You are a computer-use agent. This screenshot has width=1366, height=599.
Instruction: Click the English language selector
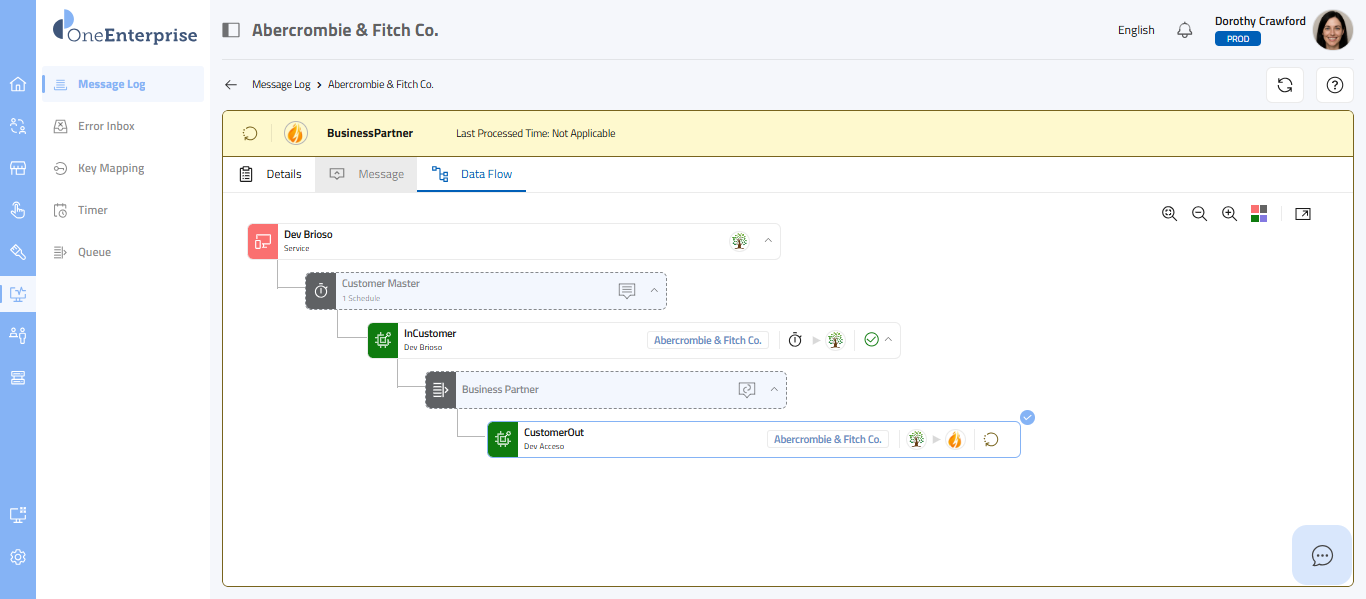click(1136, 30)
